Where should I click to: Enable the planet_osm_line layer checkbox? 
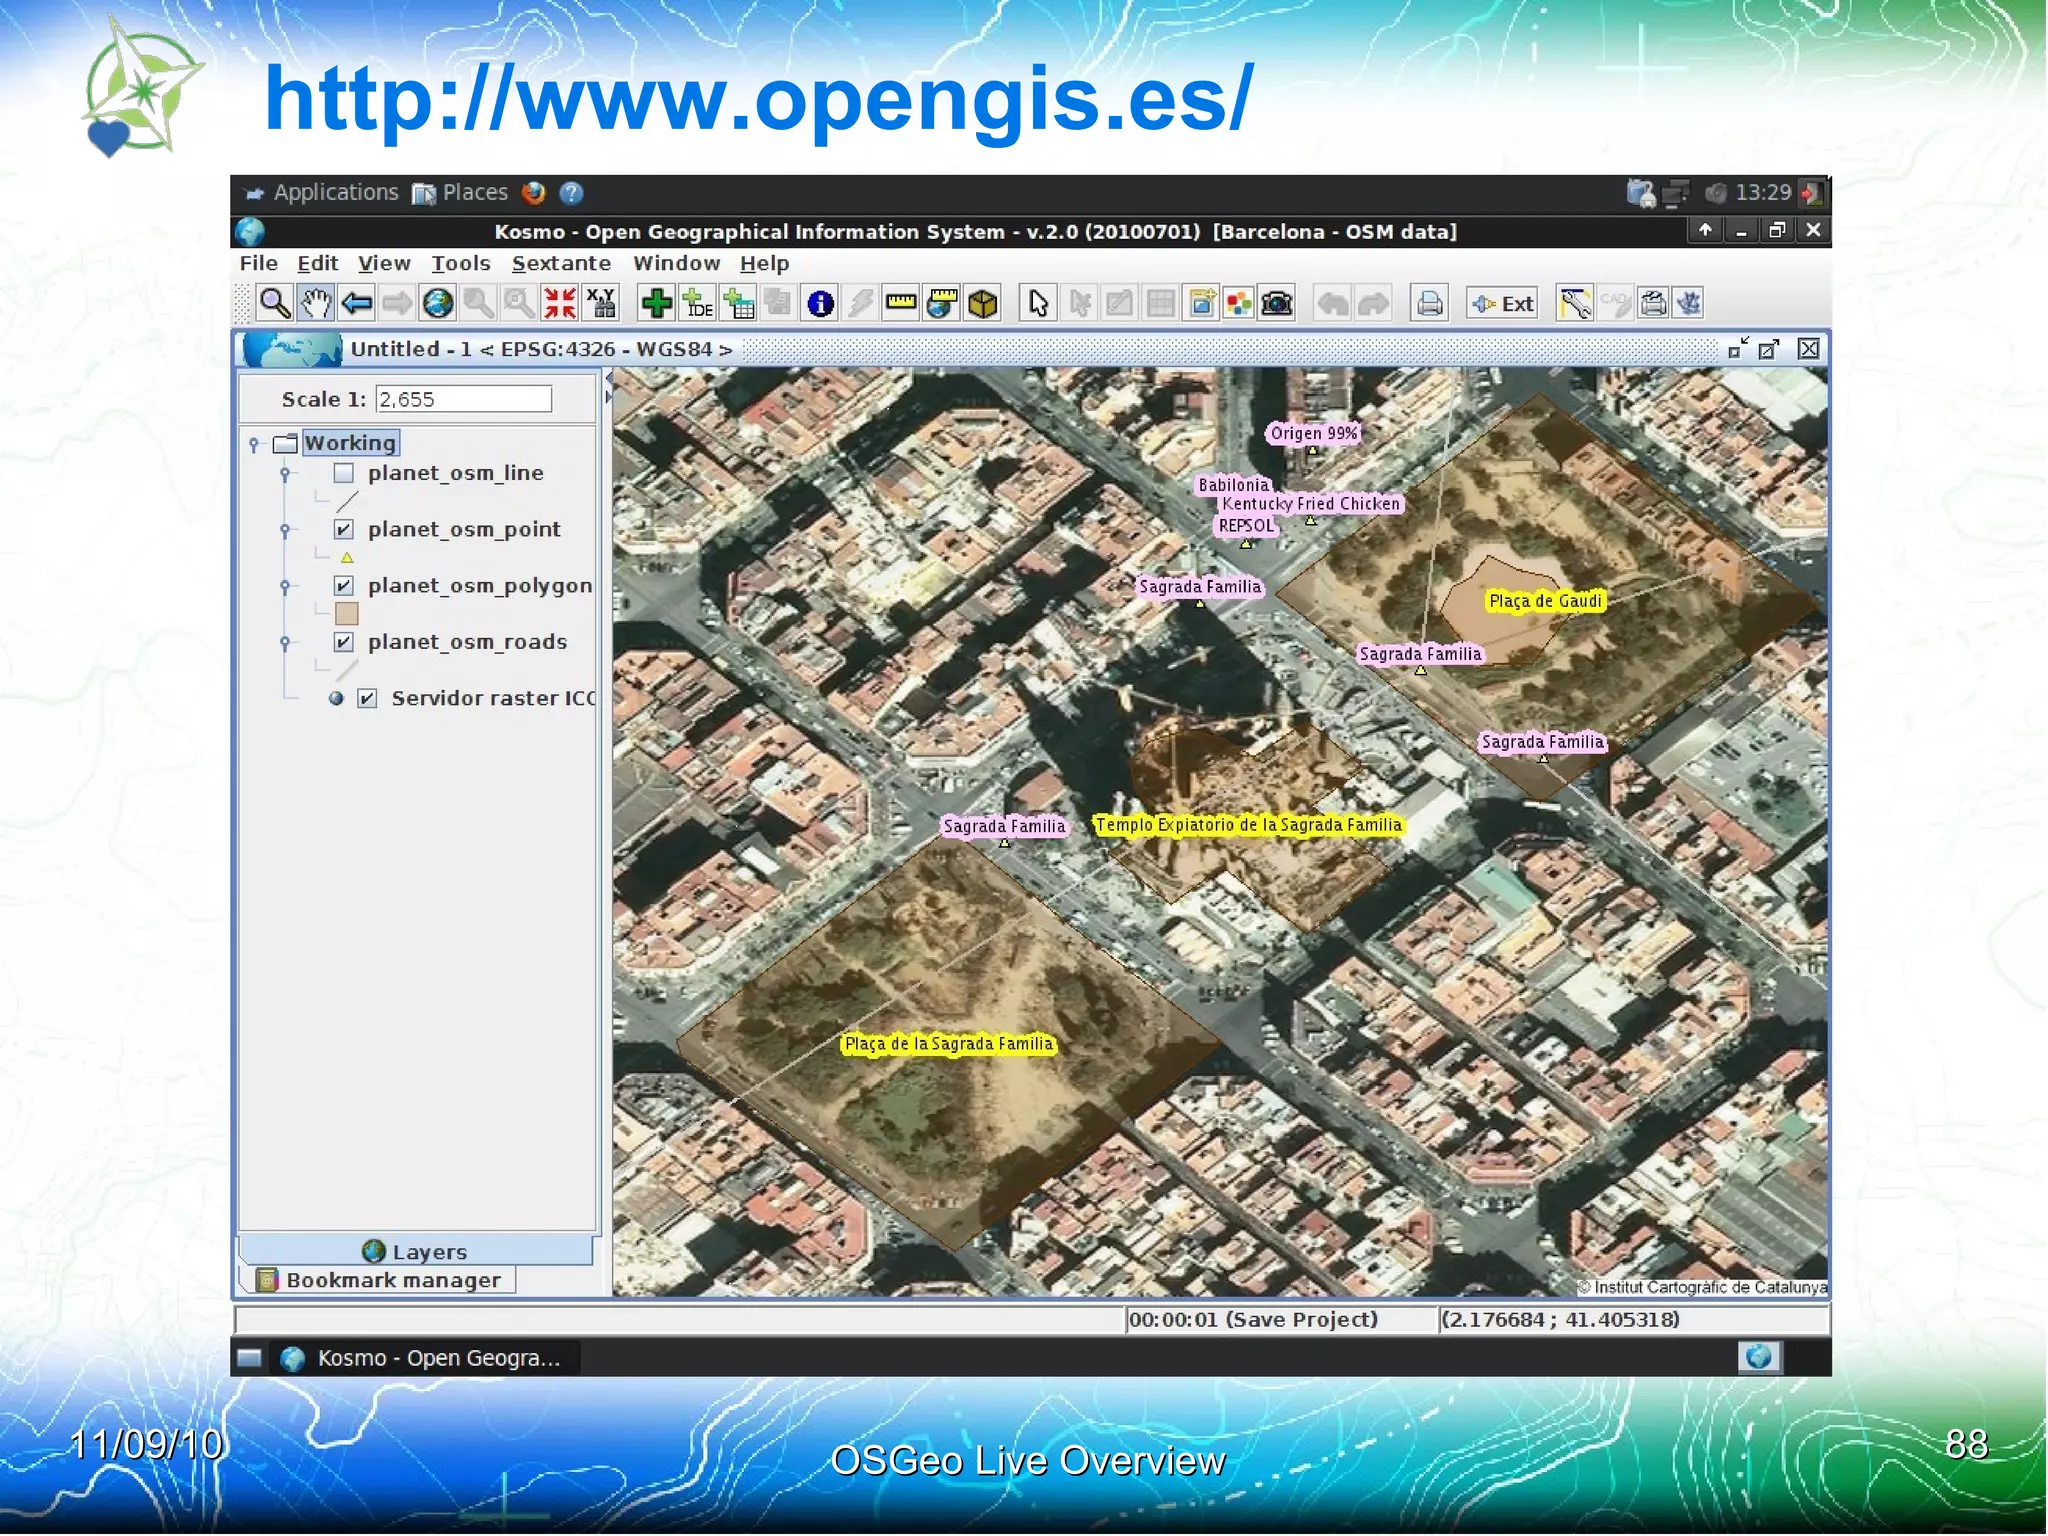[x=344, y=473]
